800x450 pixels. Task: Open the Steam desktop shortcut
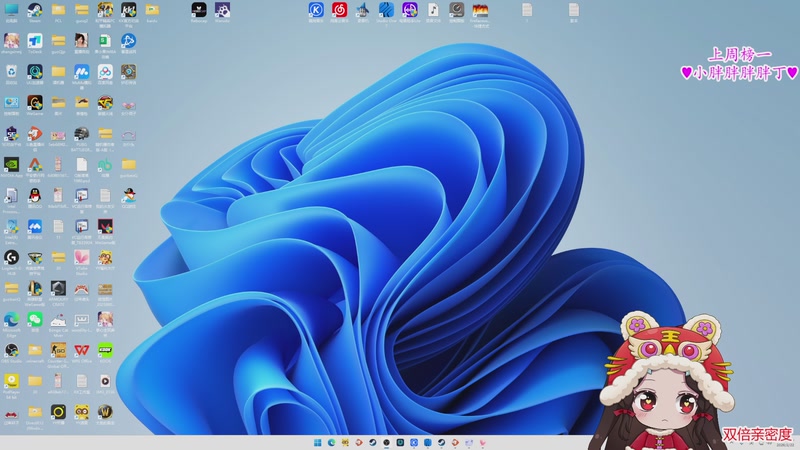pyautogui.click(x=35, y=10)
